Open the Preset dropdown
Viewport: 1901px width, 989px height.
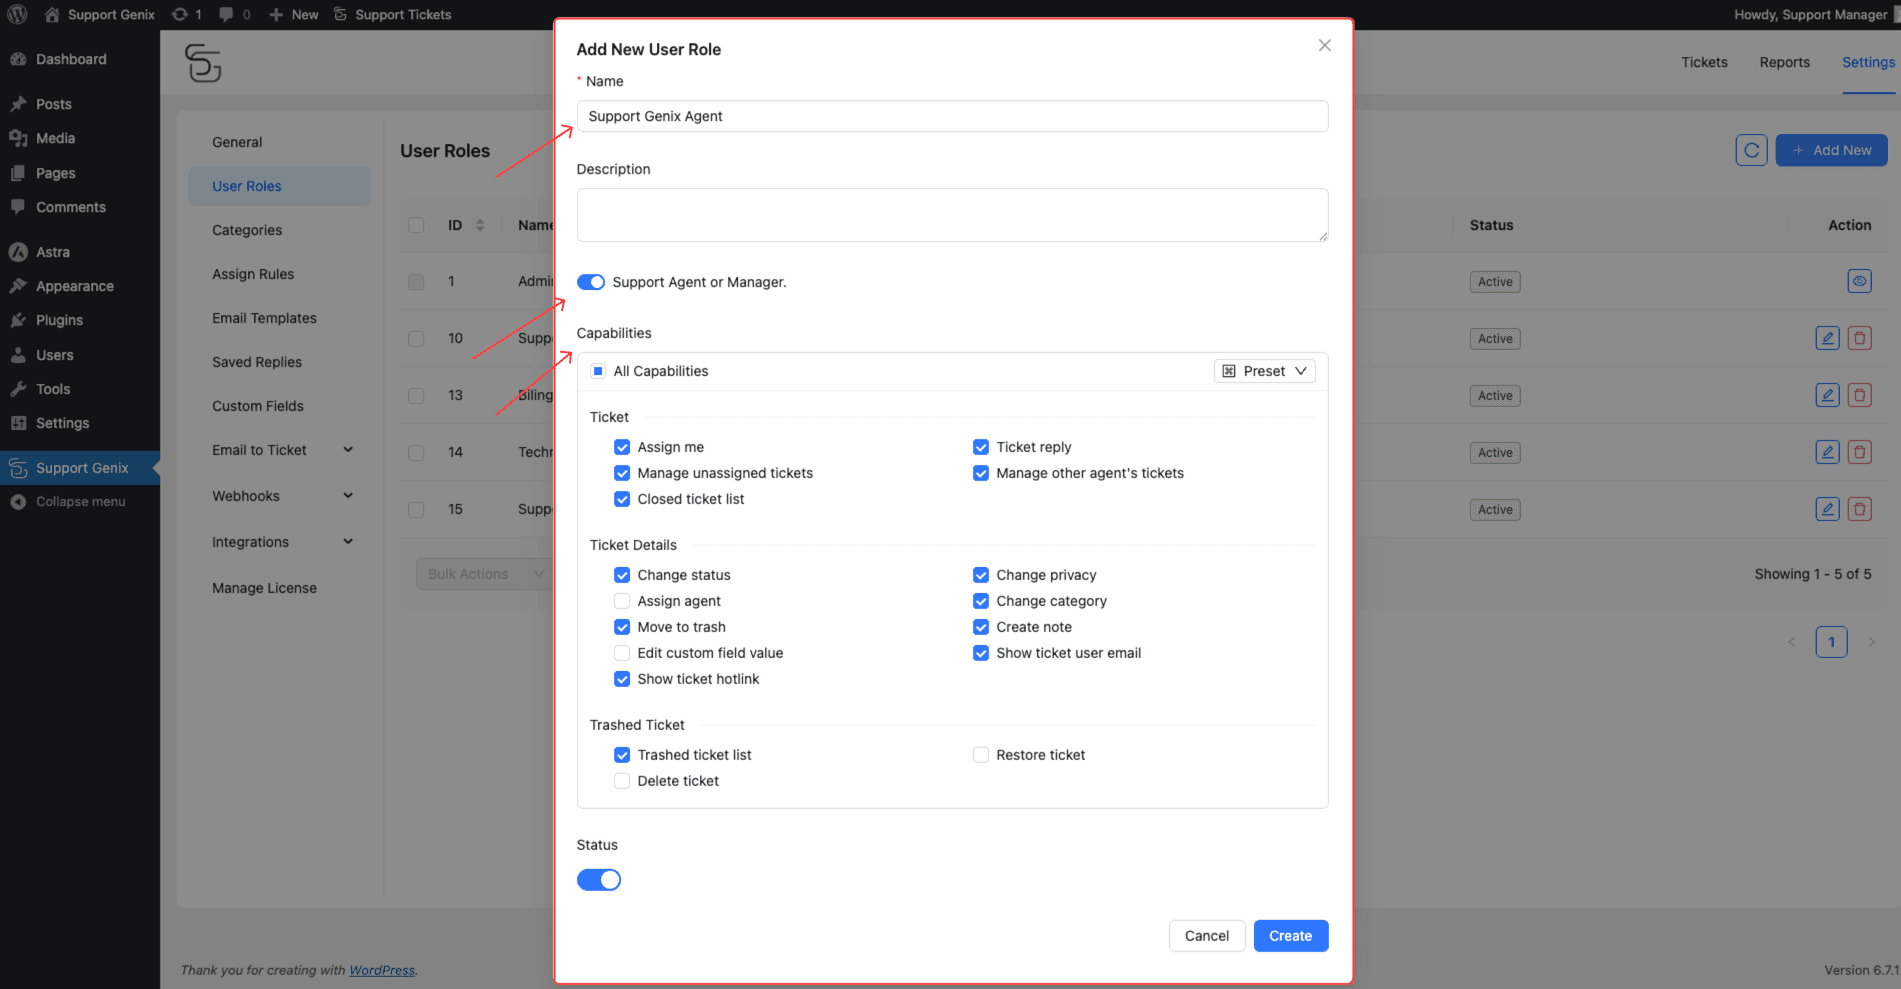click(1264, 371)
